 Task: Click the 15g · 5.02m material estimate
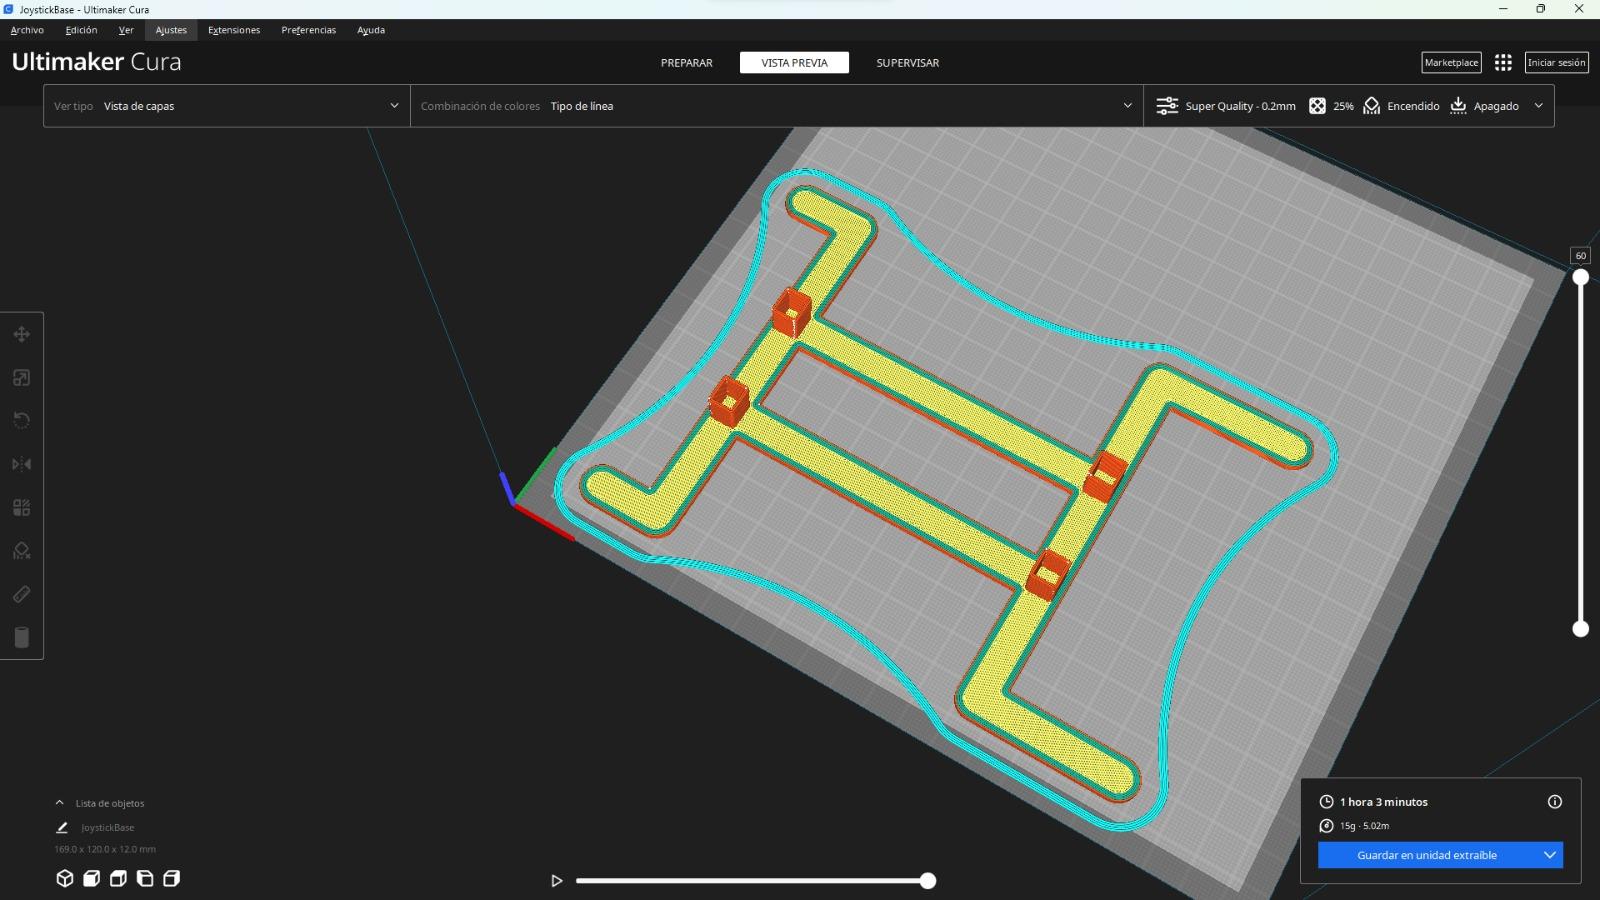coord(1364,826)
